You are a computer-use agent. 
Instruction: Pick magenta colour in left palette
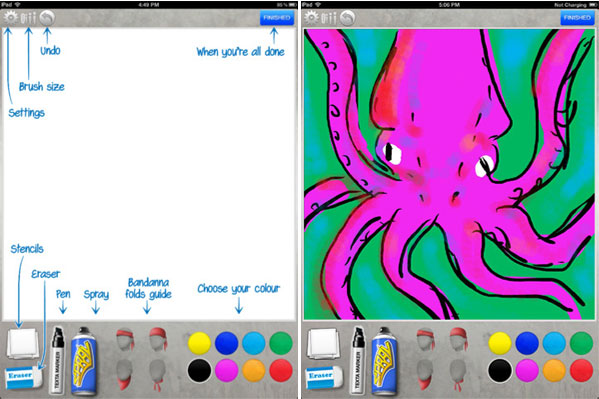click(227, 371)
